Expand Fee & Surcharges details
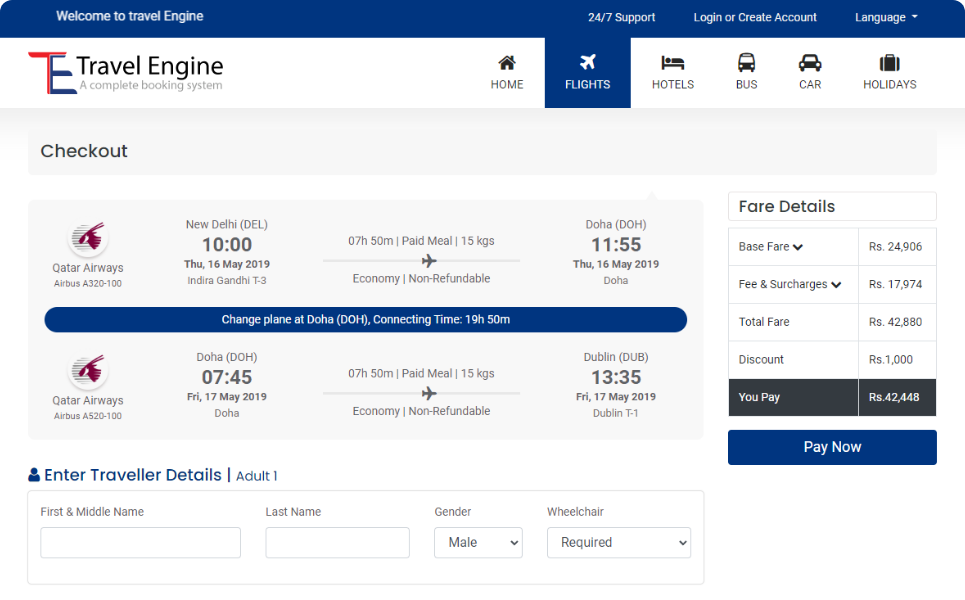The height and width of the screenshot is (600, 965). (x=836, y=285)
